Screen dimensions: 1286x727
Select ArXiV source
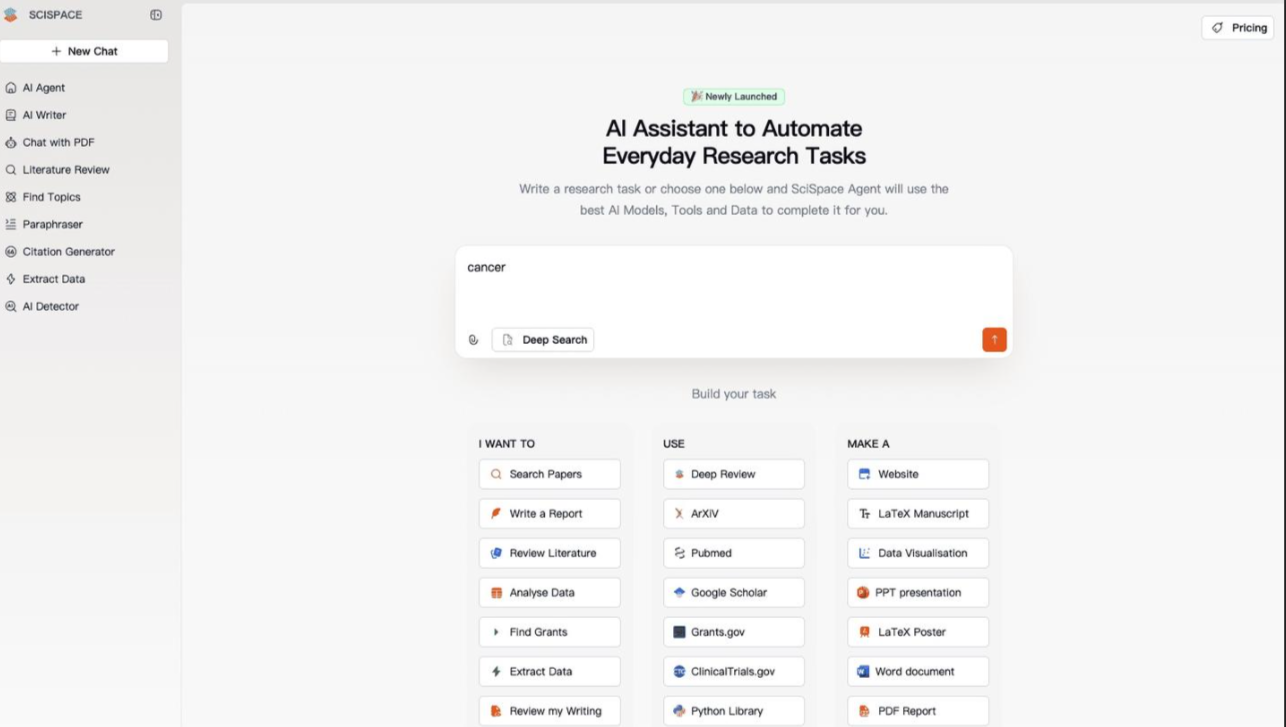pyautogui.click(x=734, y=514)
